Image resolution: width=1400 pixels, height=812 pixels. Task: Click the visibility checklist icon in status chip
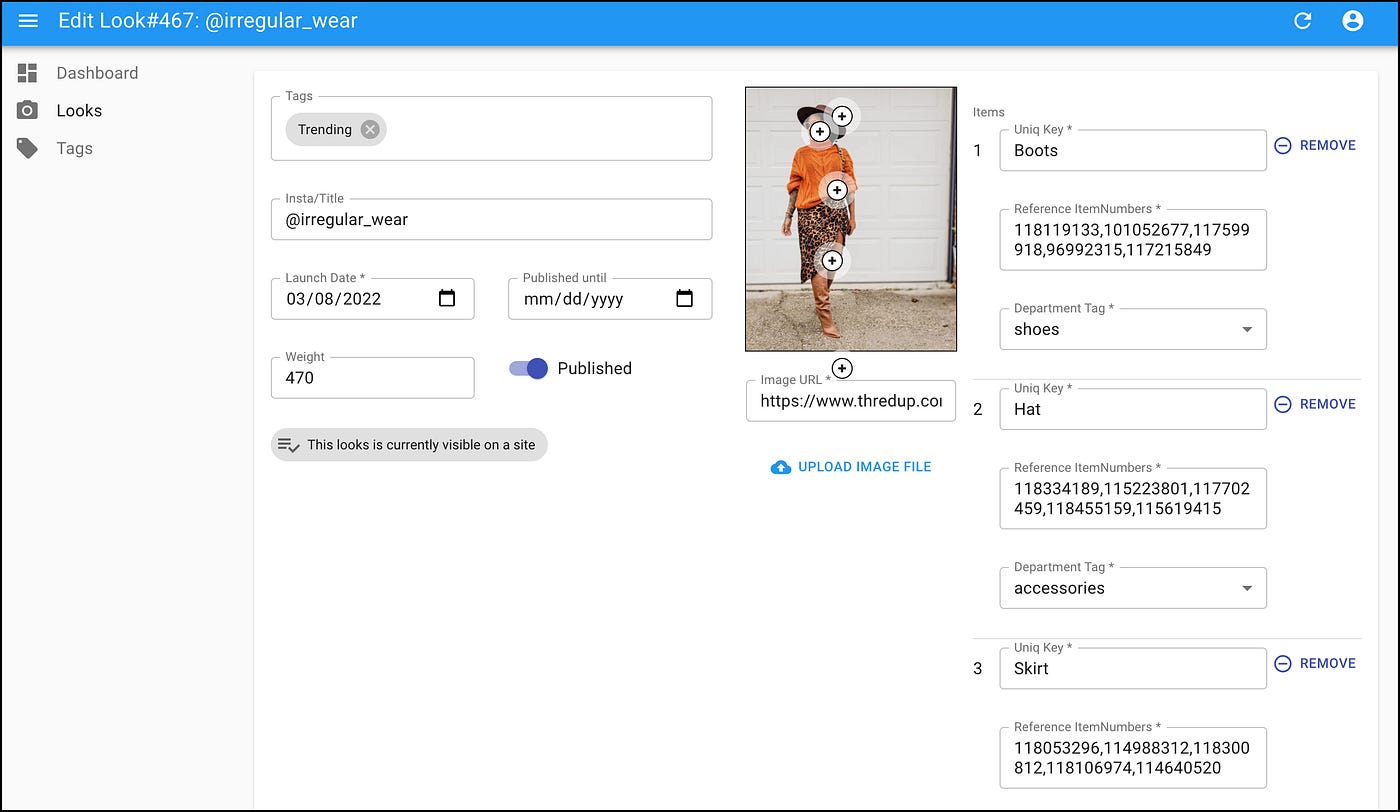288,445
